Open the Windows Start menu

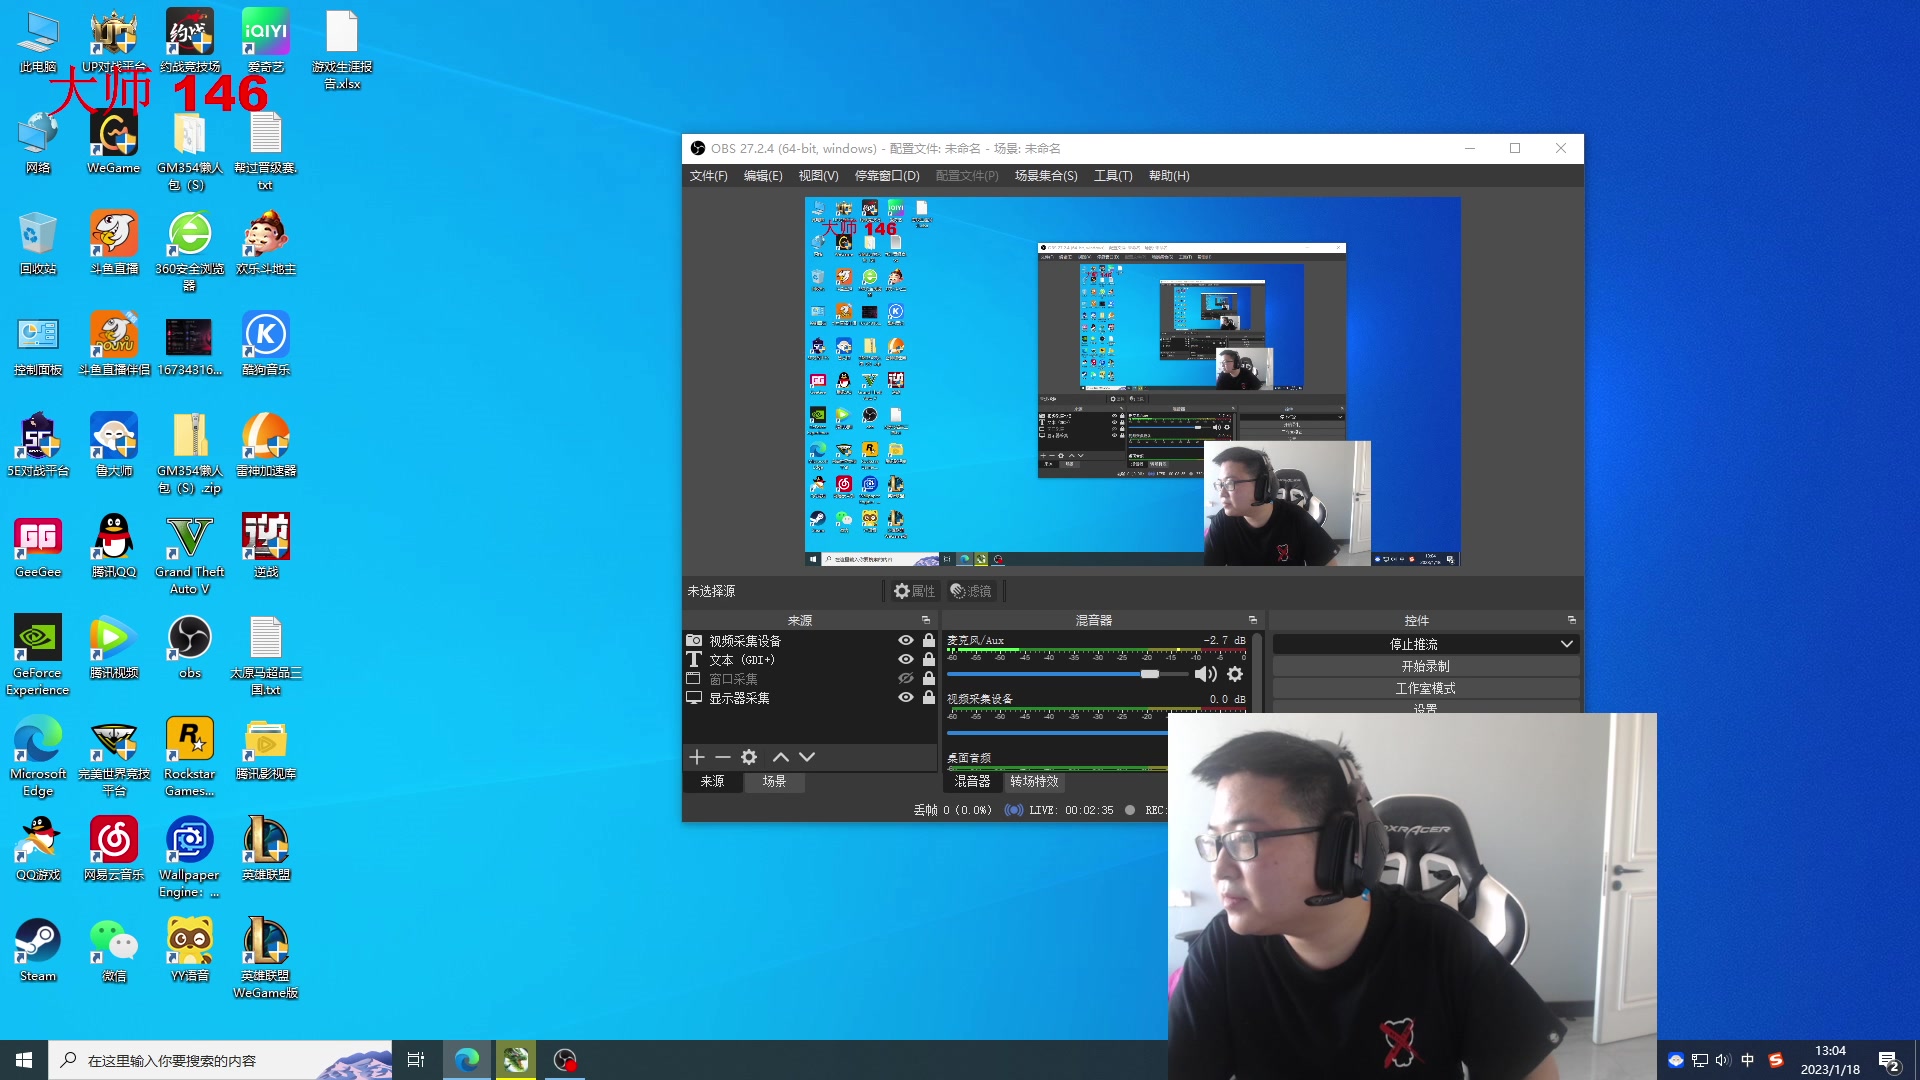(x=24, y=1060)
